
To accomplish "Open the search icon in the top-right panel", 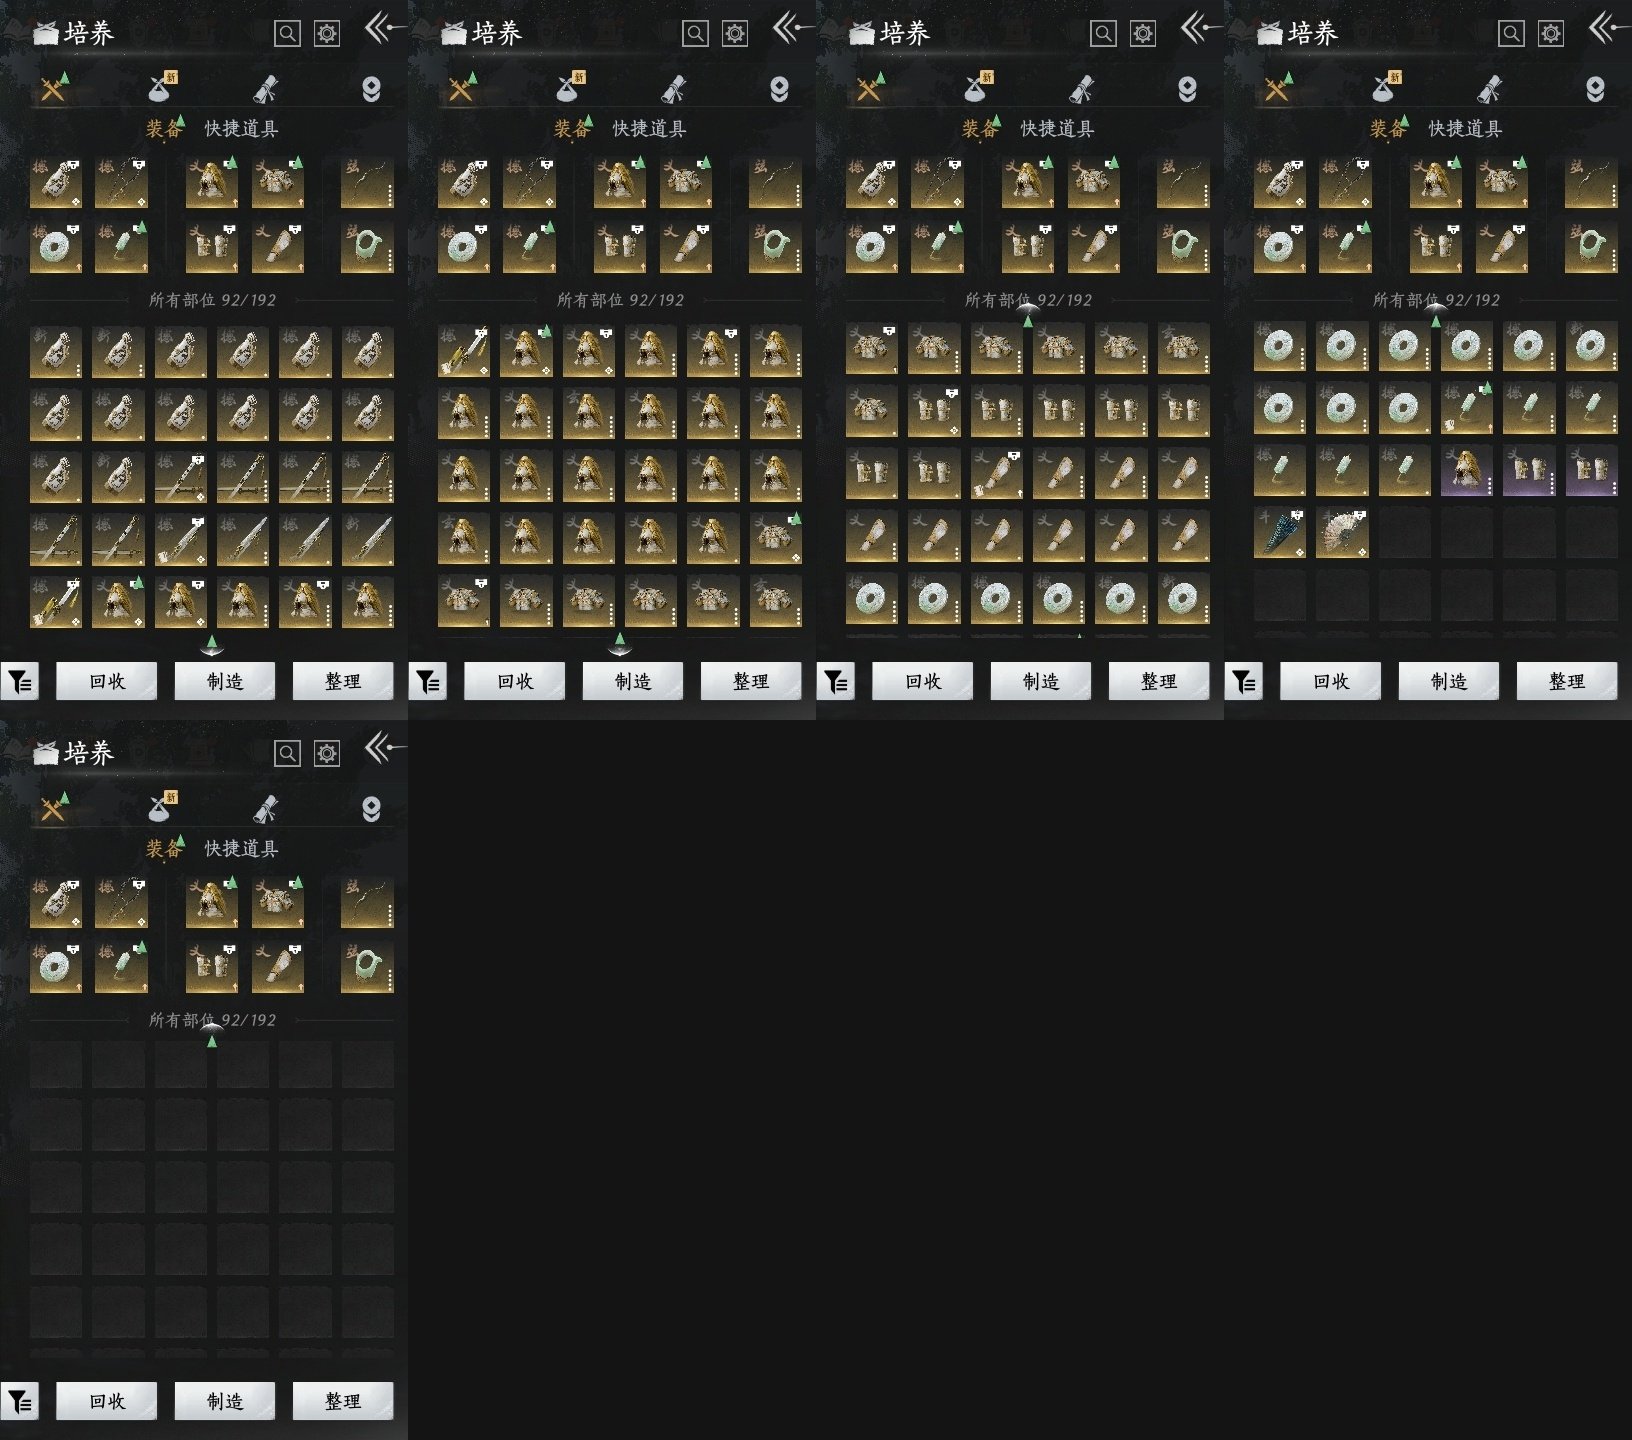I will pyautogui.click(x=1511, y=34).
